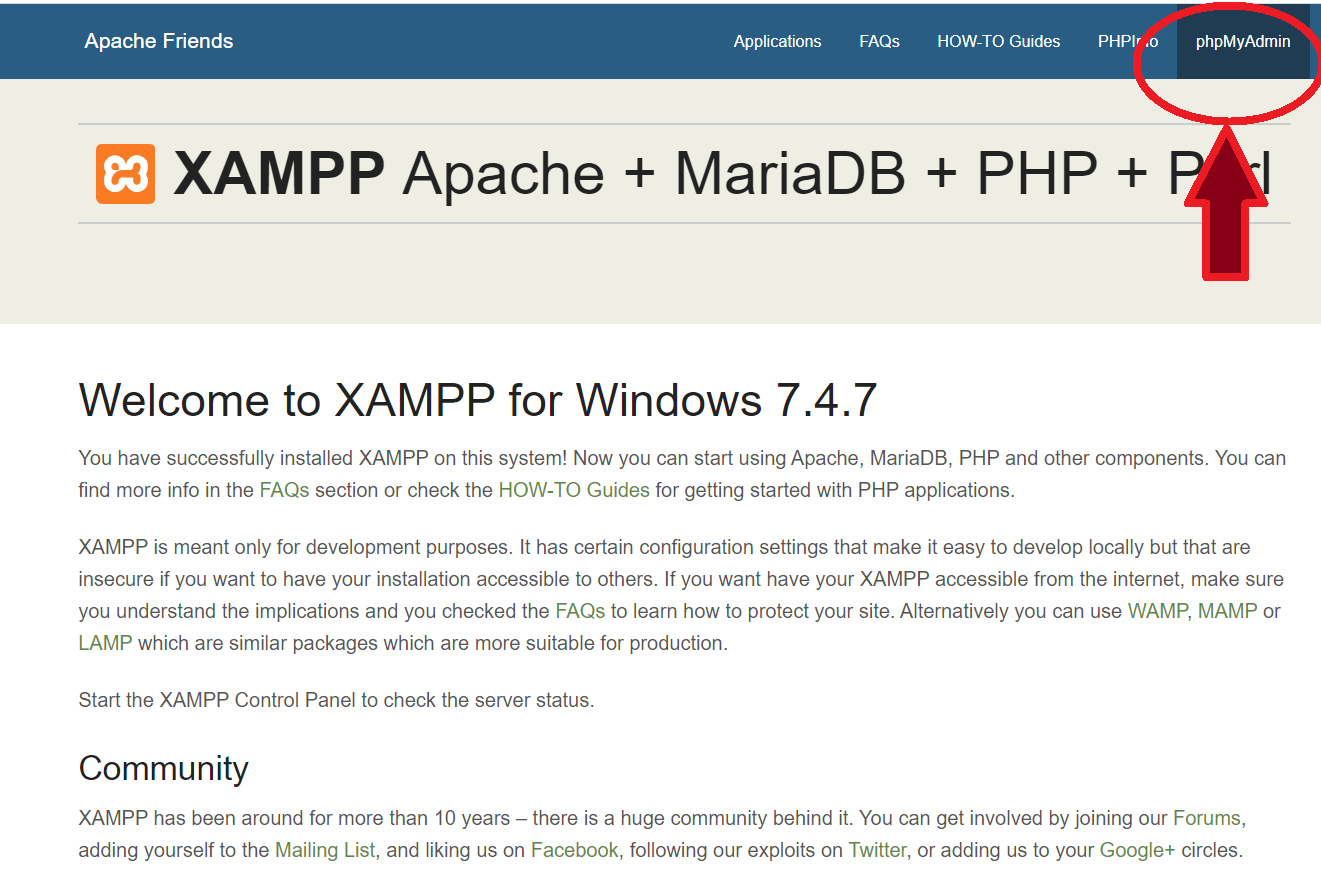Click the FAQs link about protecting site
The image size is (1321, 877).
pos(580,611)
